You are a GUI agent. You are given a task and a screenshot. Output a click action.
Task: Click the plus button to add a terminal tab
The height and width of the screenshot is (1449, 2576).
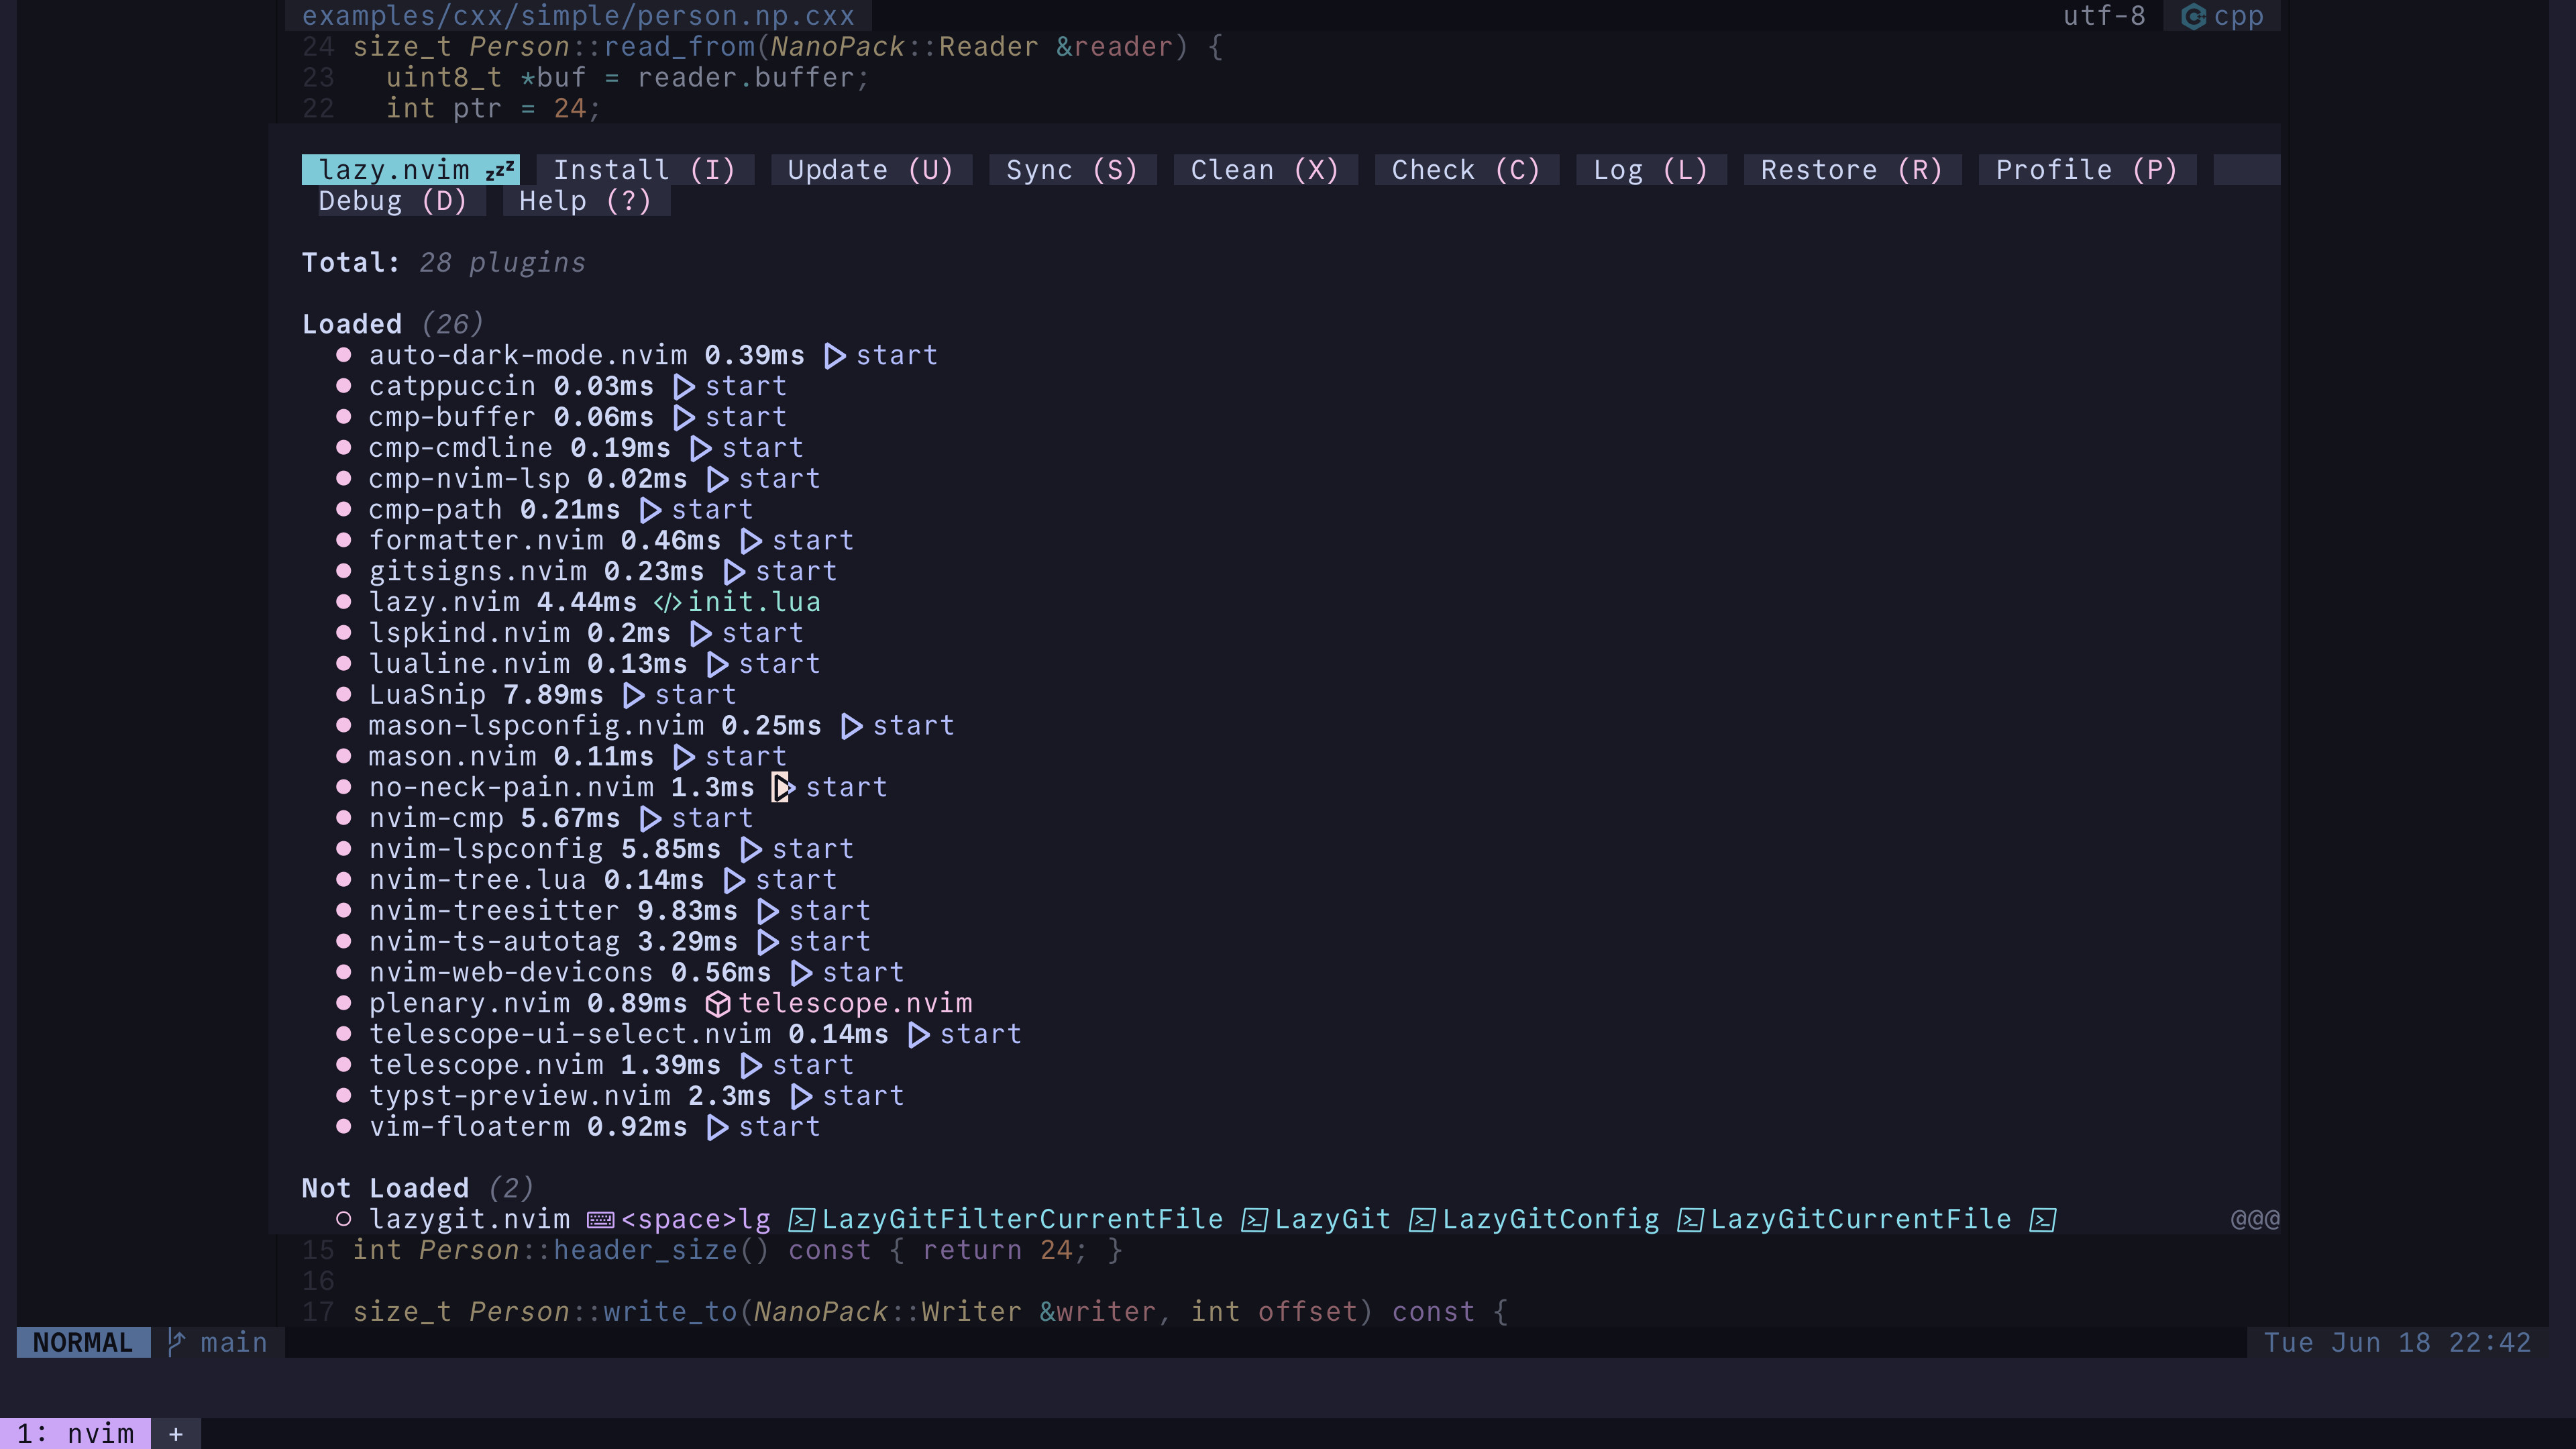pos(176,1434)
